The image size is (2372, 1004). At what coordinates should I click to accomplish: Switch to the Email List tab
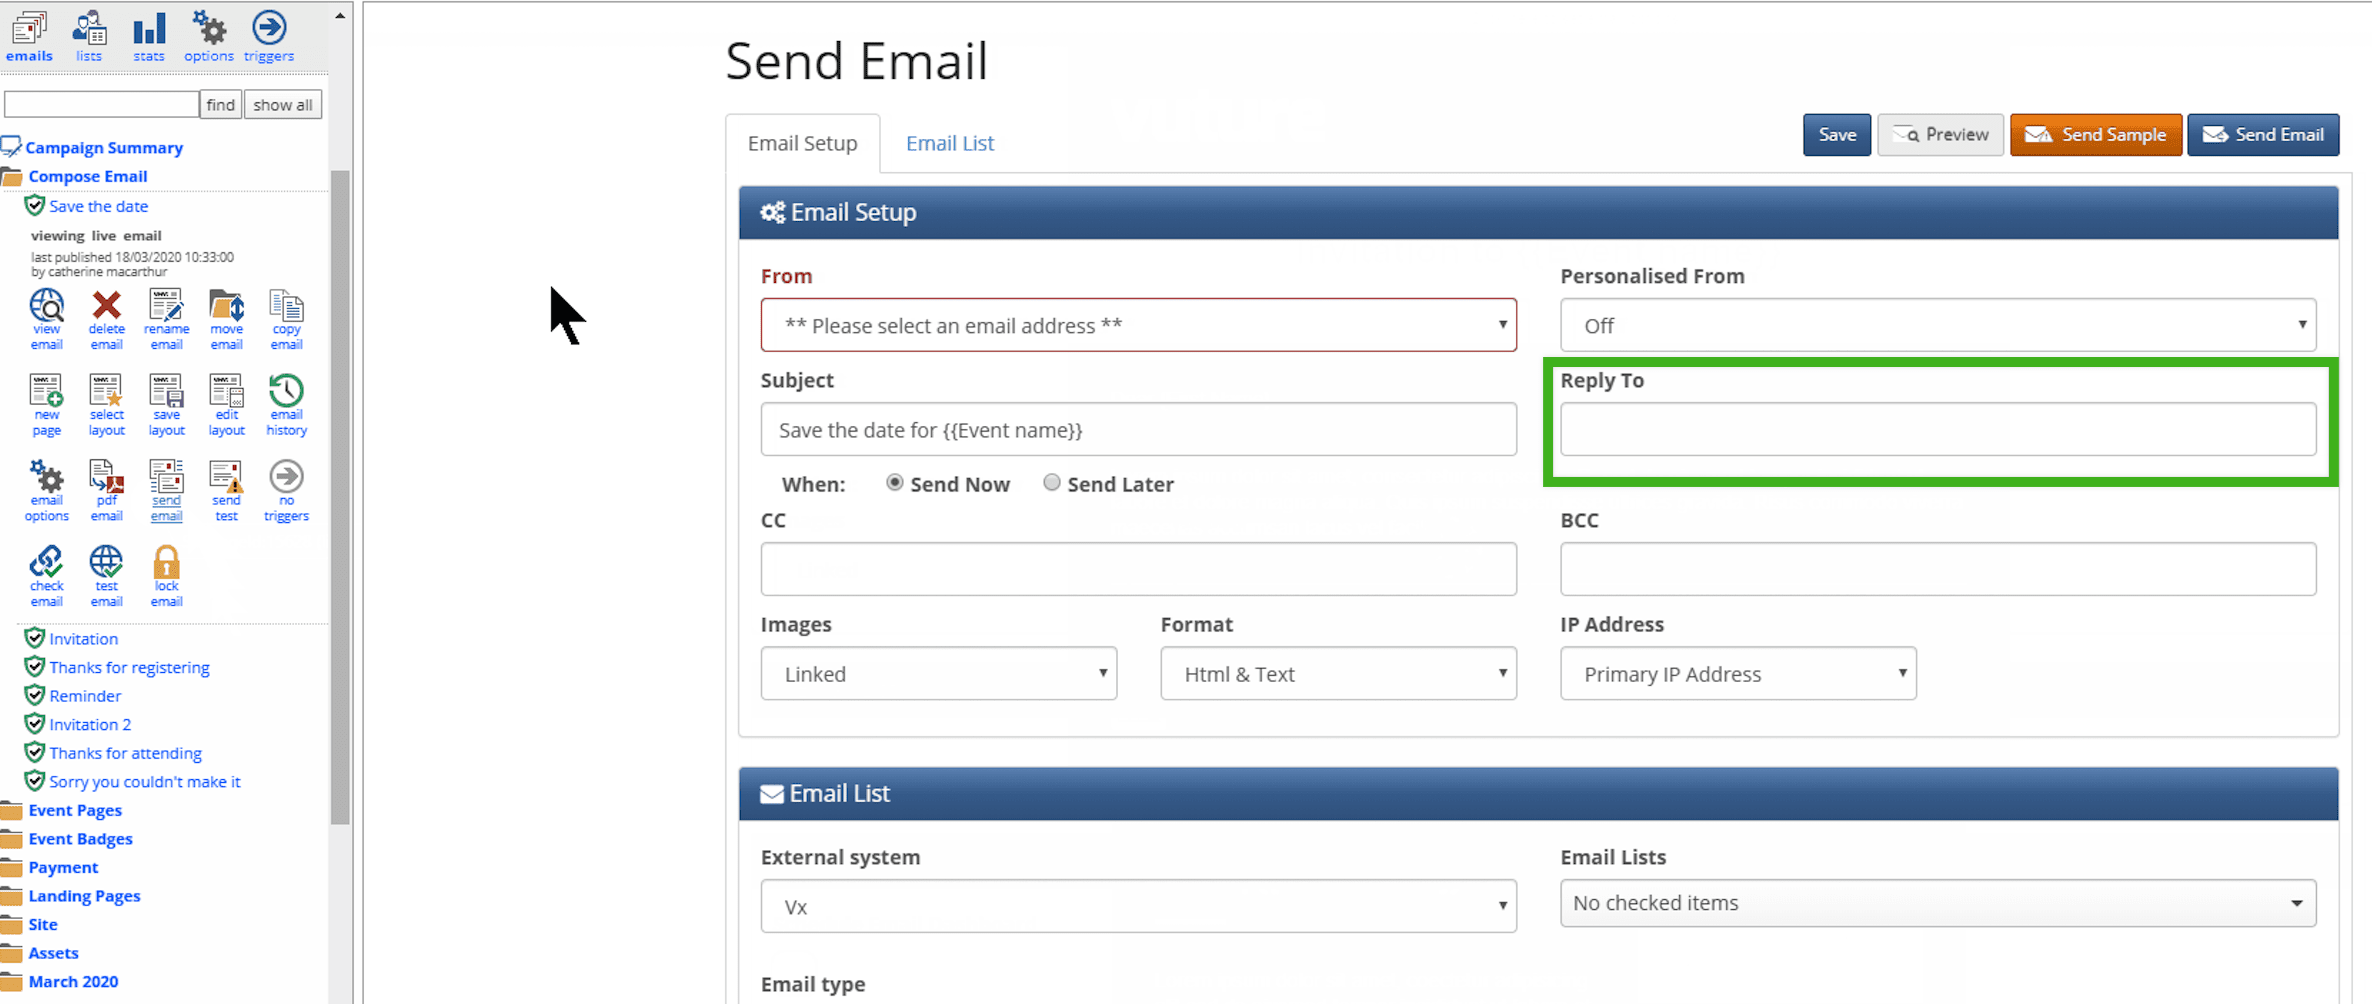click(x=950, y=143)
